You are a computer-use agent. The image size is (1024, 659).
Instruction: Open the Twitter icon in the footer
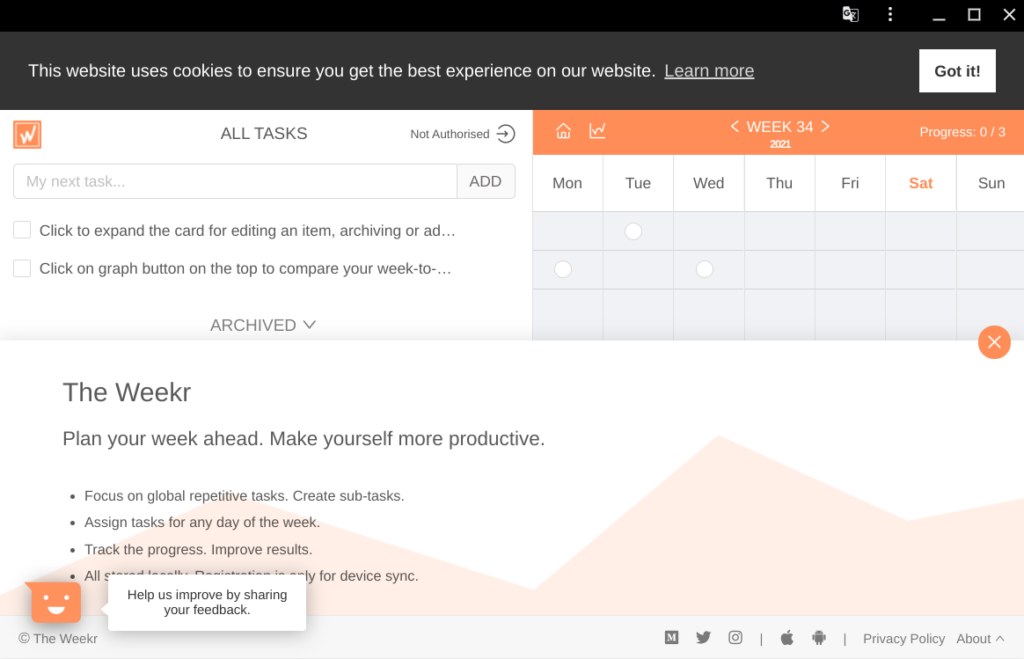[703, 637]
